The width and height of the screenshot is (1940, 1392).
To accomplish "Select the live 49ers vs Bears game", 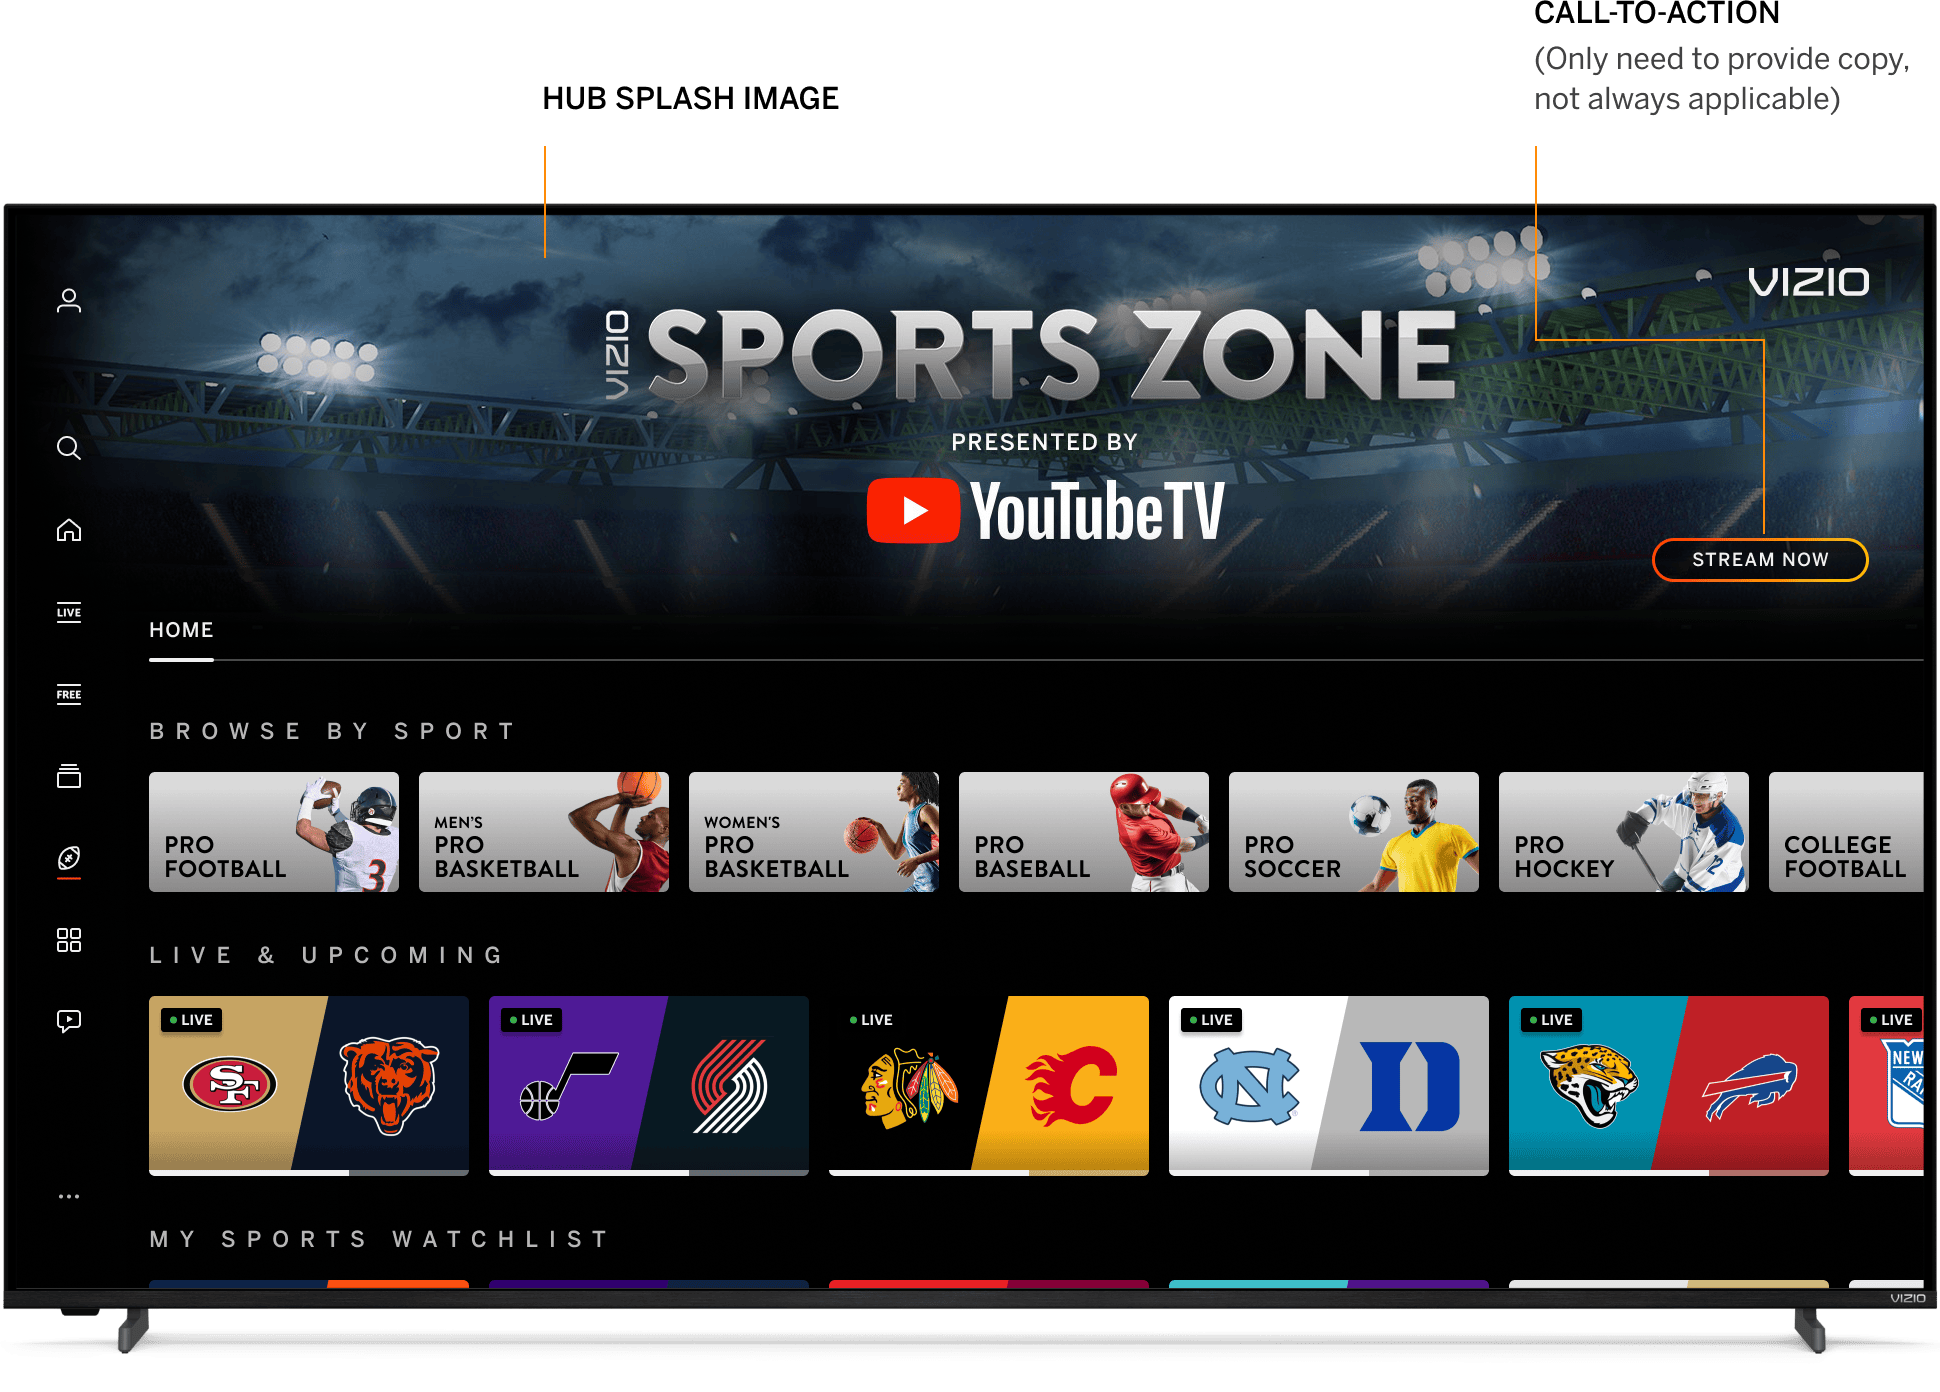I will click(x=308, y=1083).
